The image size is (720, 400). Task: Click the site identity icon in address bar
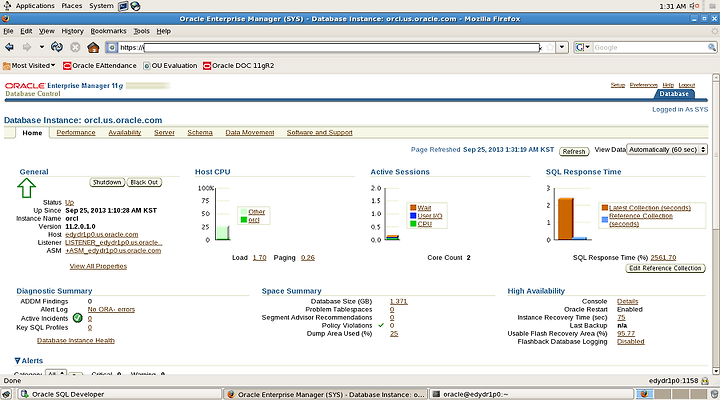(112, 47)
